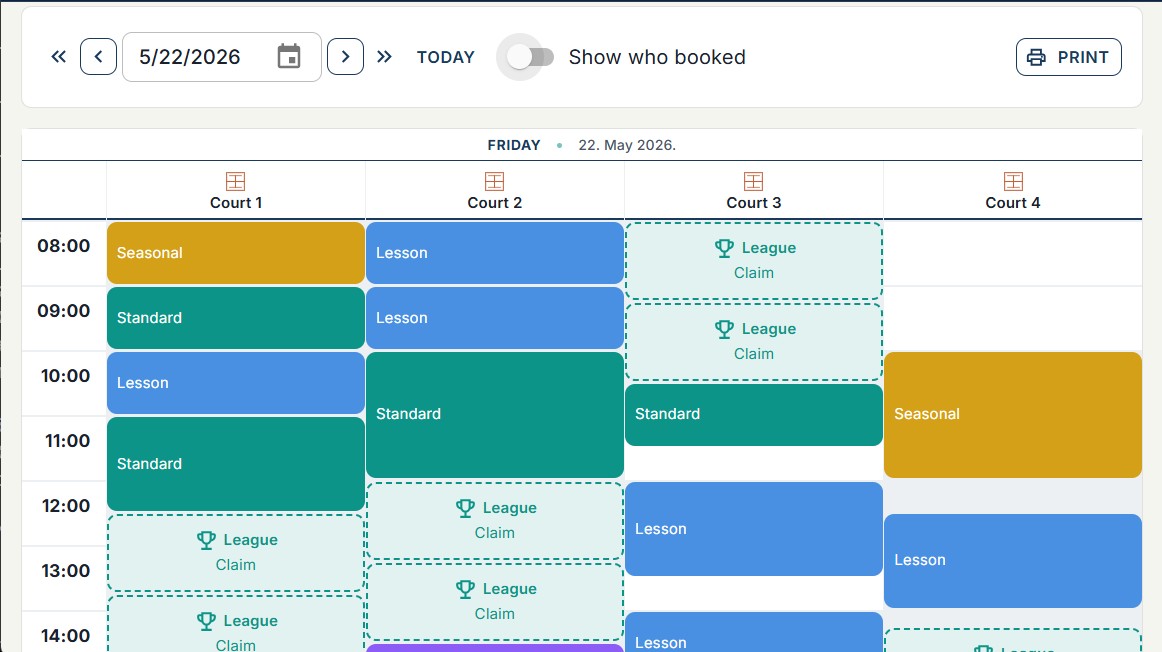
Task: Open Court 3 Lesson booking at 14:00
Action: click(754, 633)
